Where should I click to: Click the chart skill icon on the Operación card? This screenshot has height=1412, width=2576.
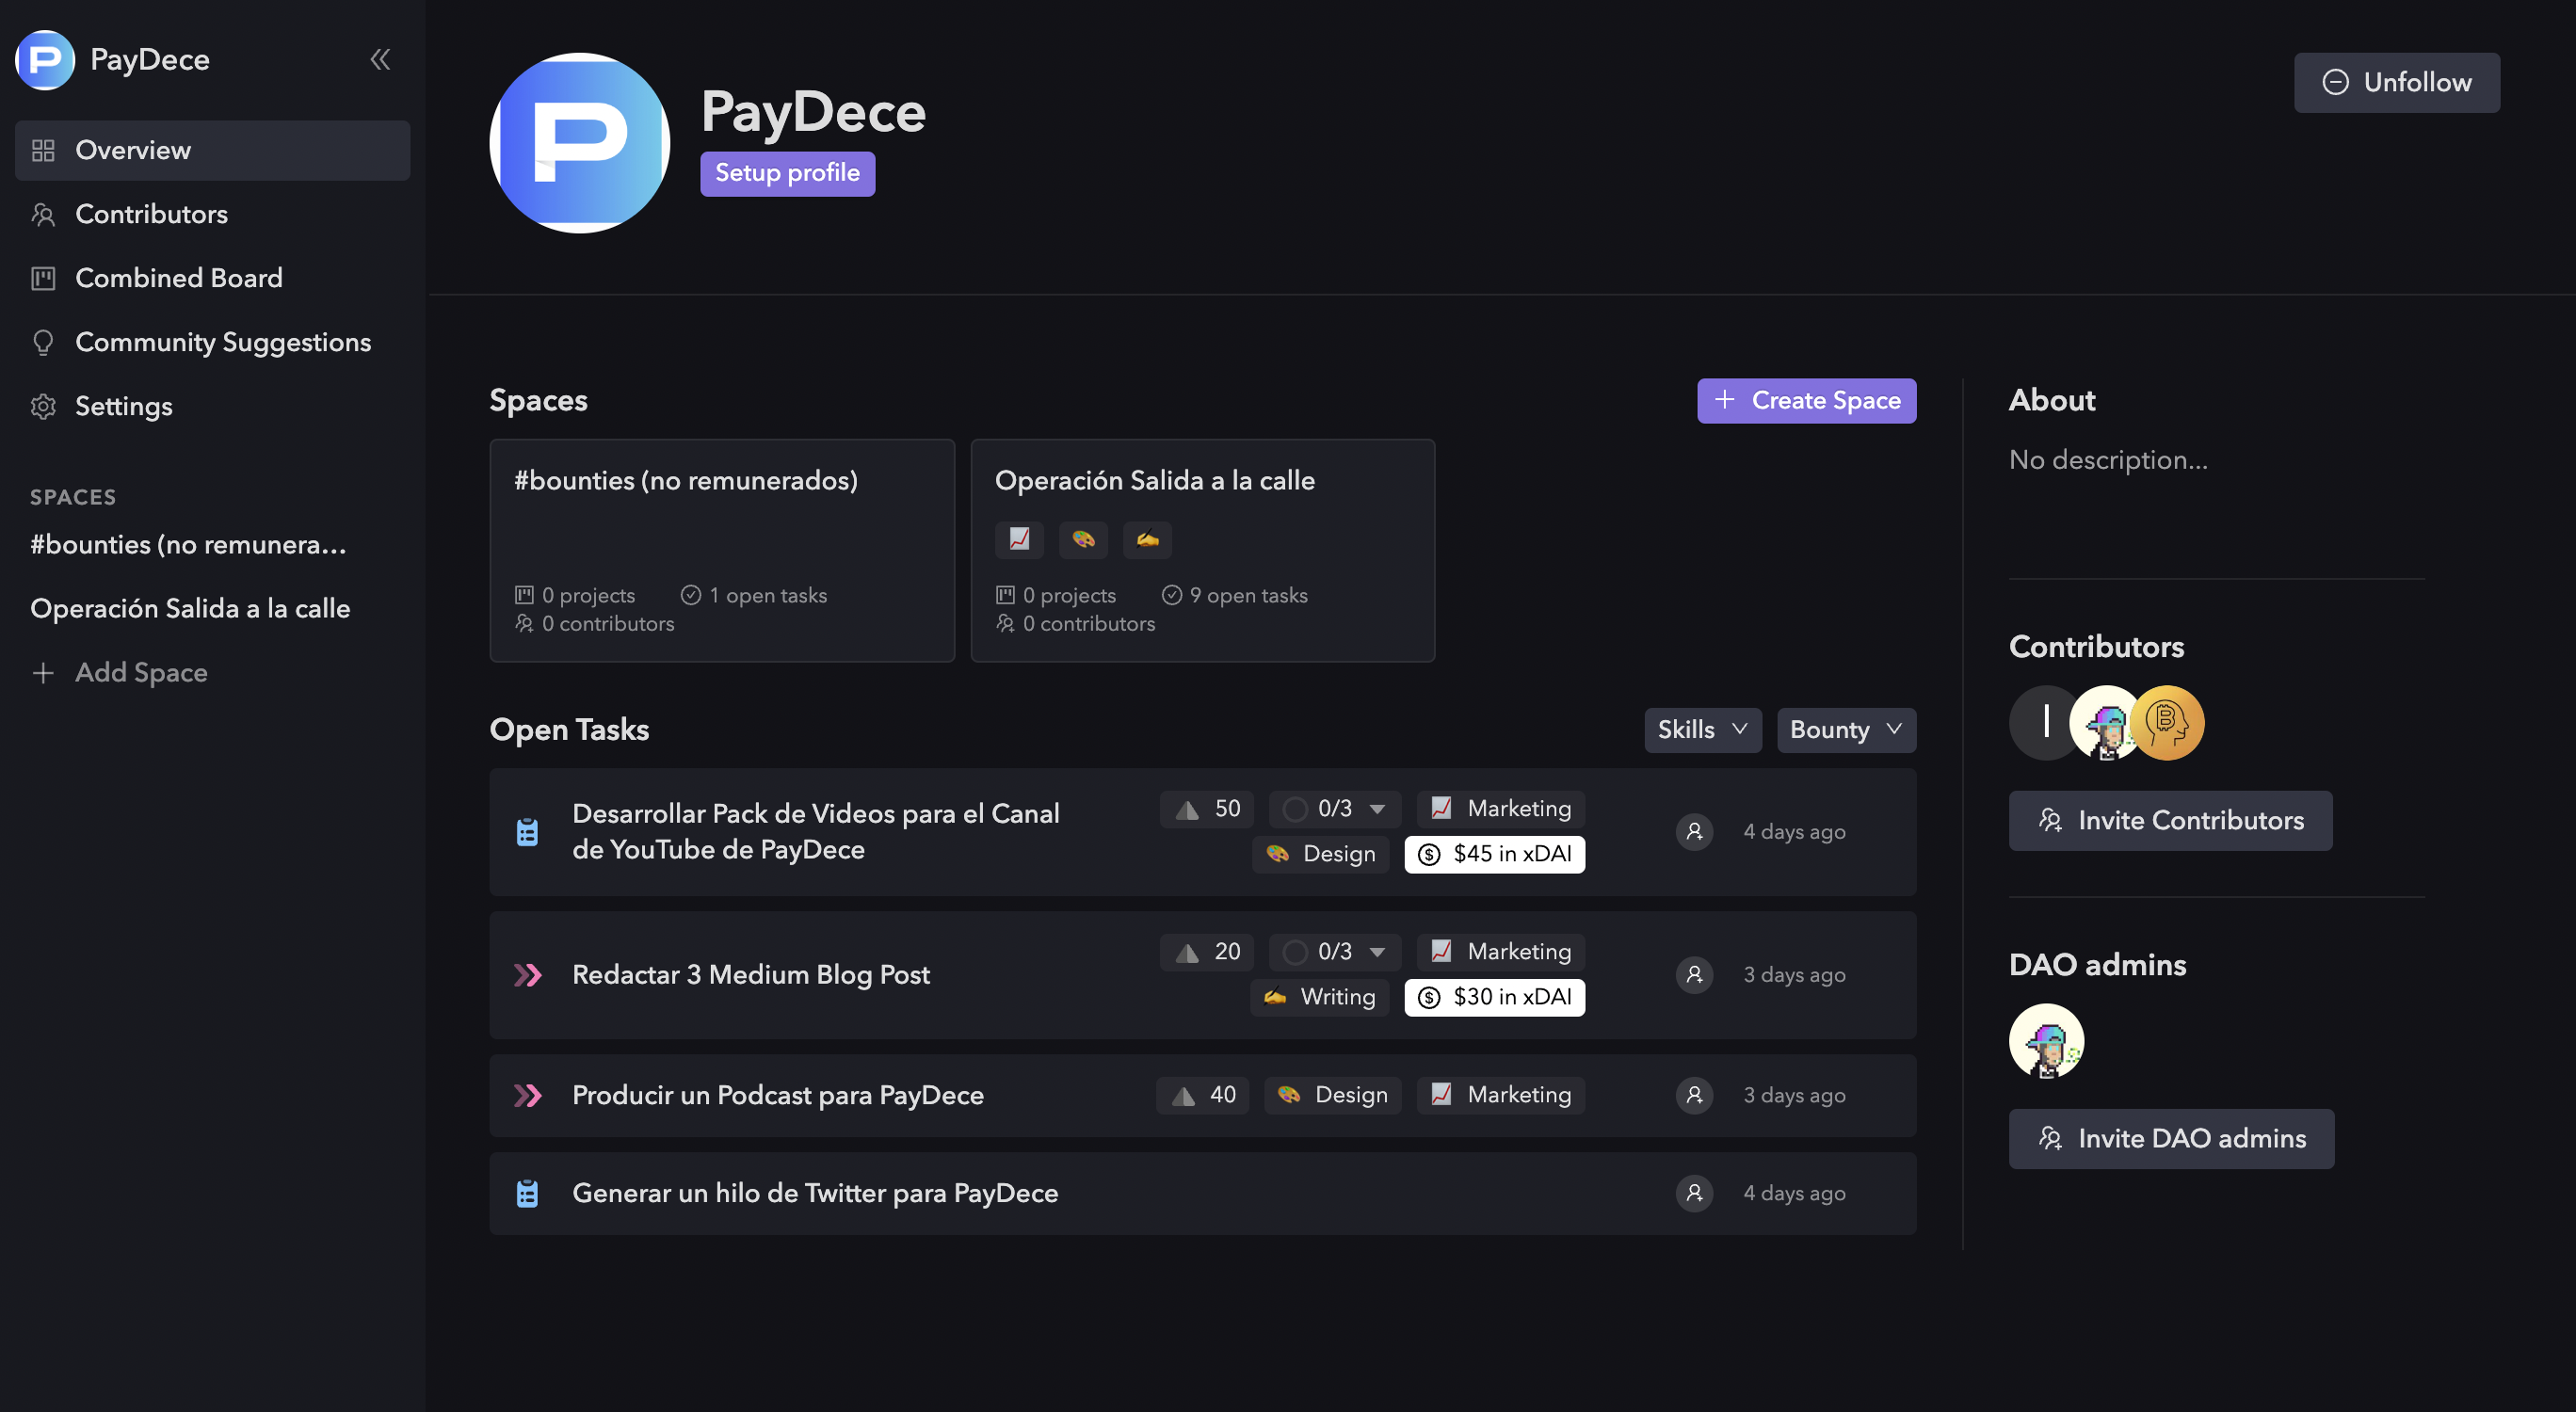coord(1019,539)
